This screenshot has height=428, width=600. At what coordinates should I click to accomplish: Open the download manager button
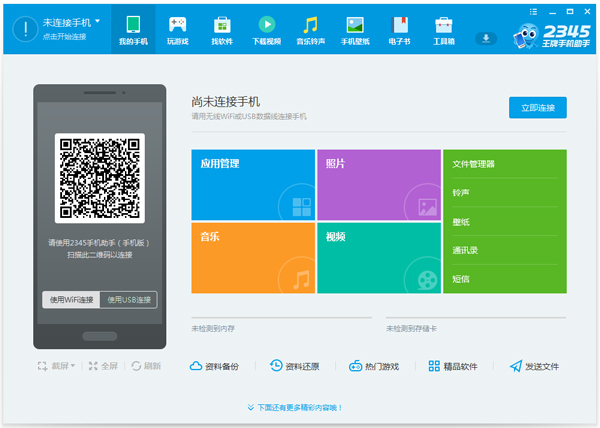click(486, 38)
